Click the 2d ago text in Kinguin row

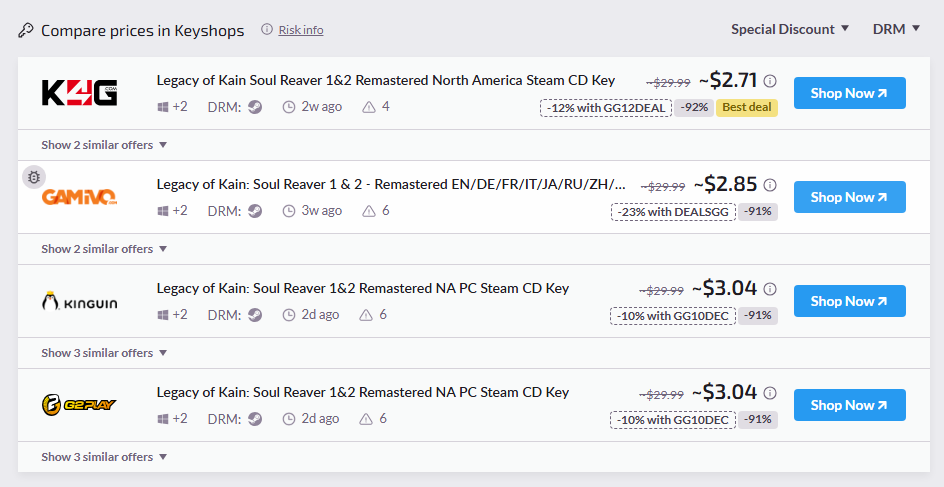tap(320, 315)
